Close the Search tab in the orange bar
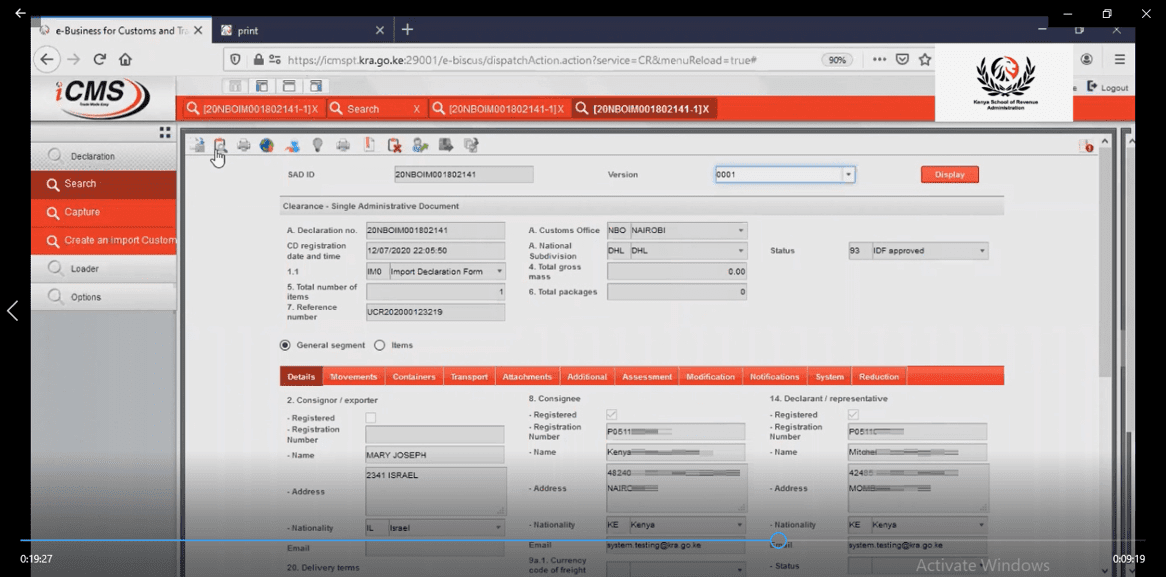This screenshot has height=577, width=1166. click(416, 109)
